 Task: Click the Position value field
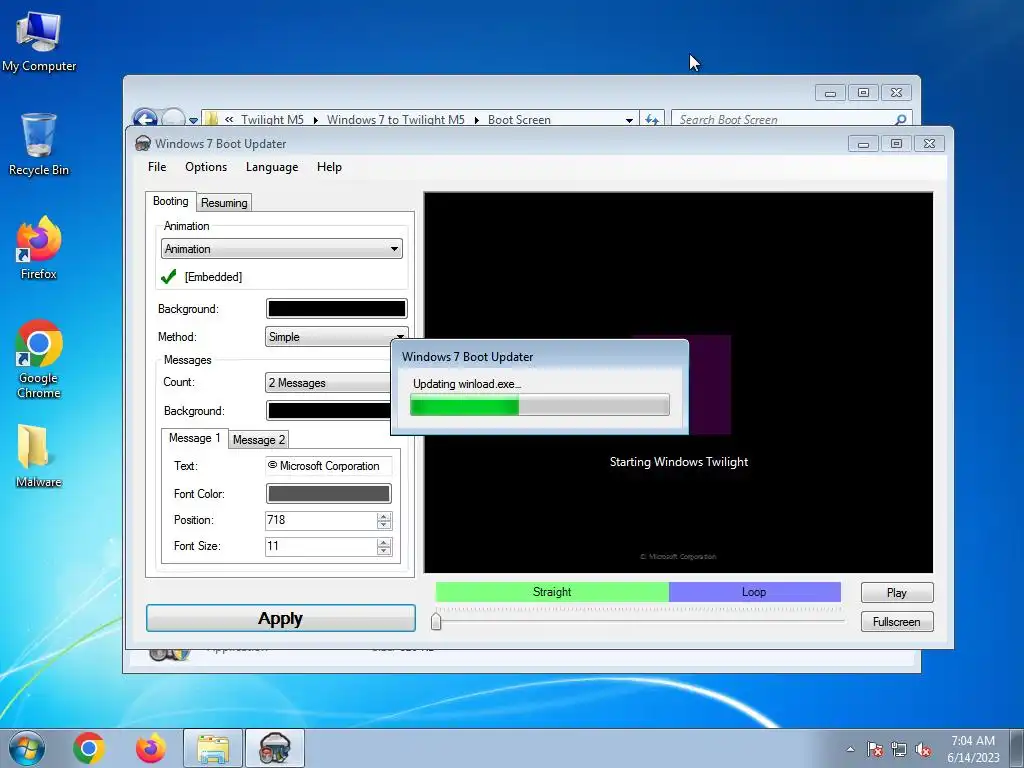(320, 520)
